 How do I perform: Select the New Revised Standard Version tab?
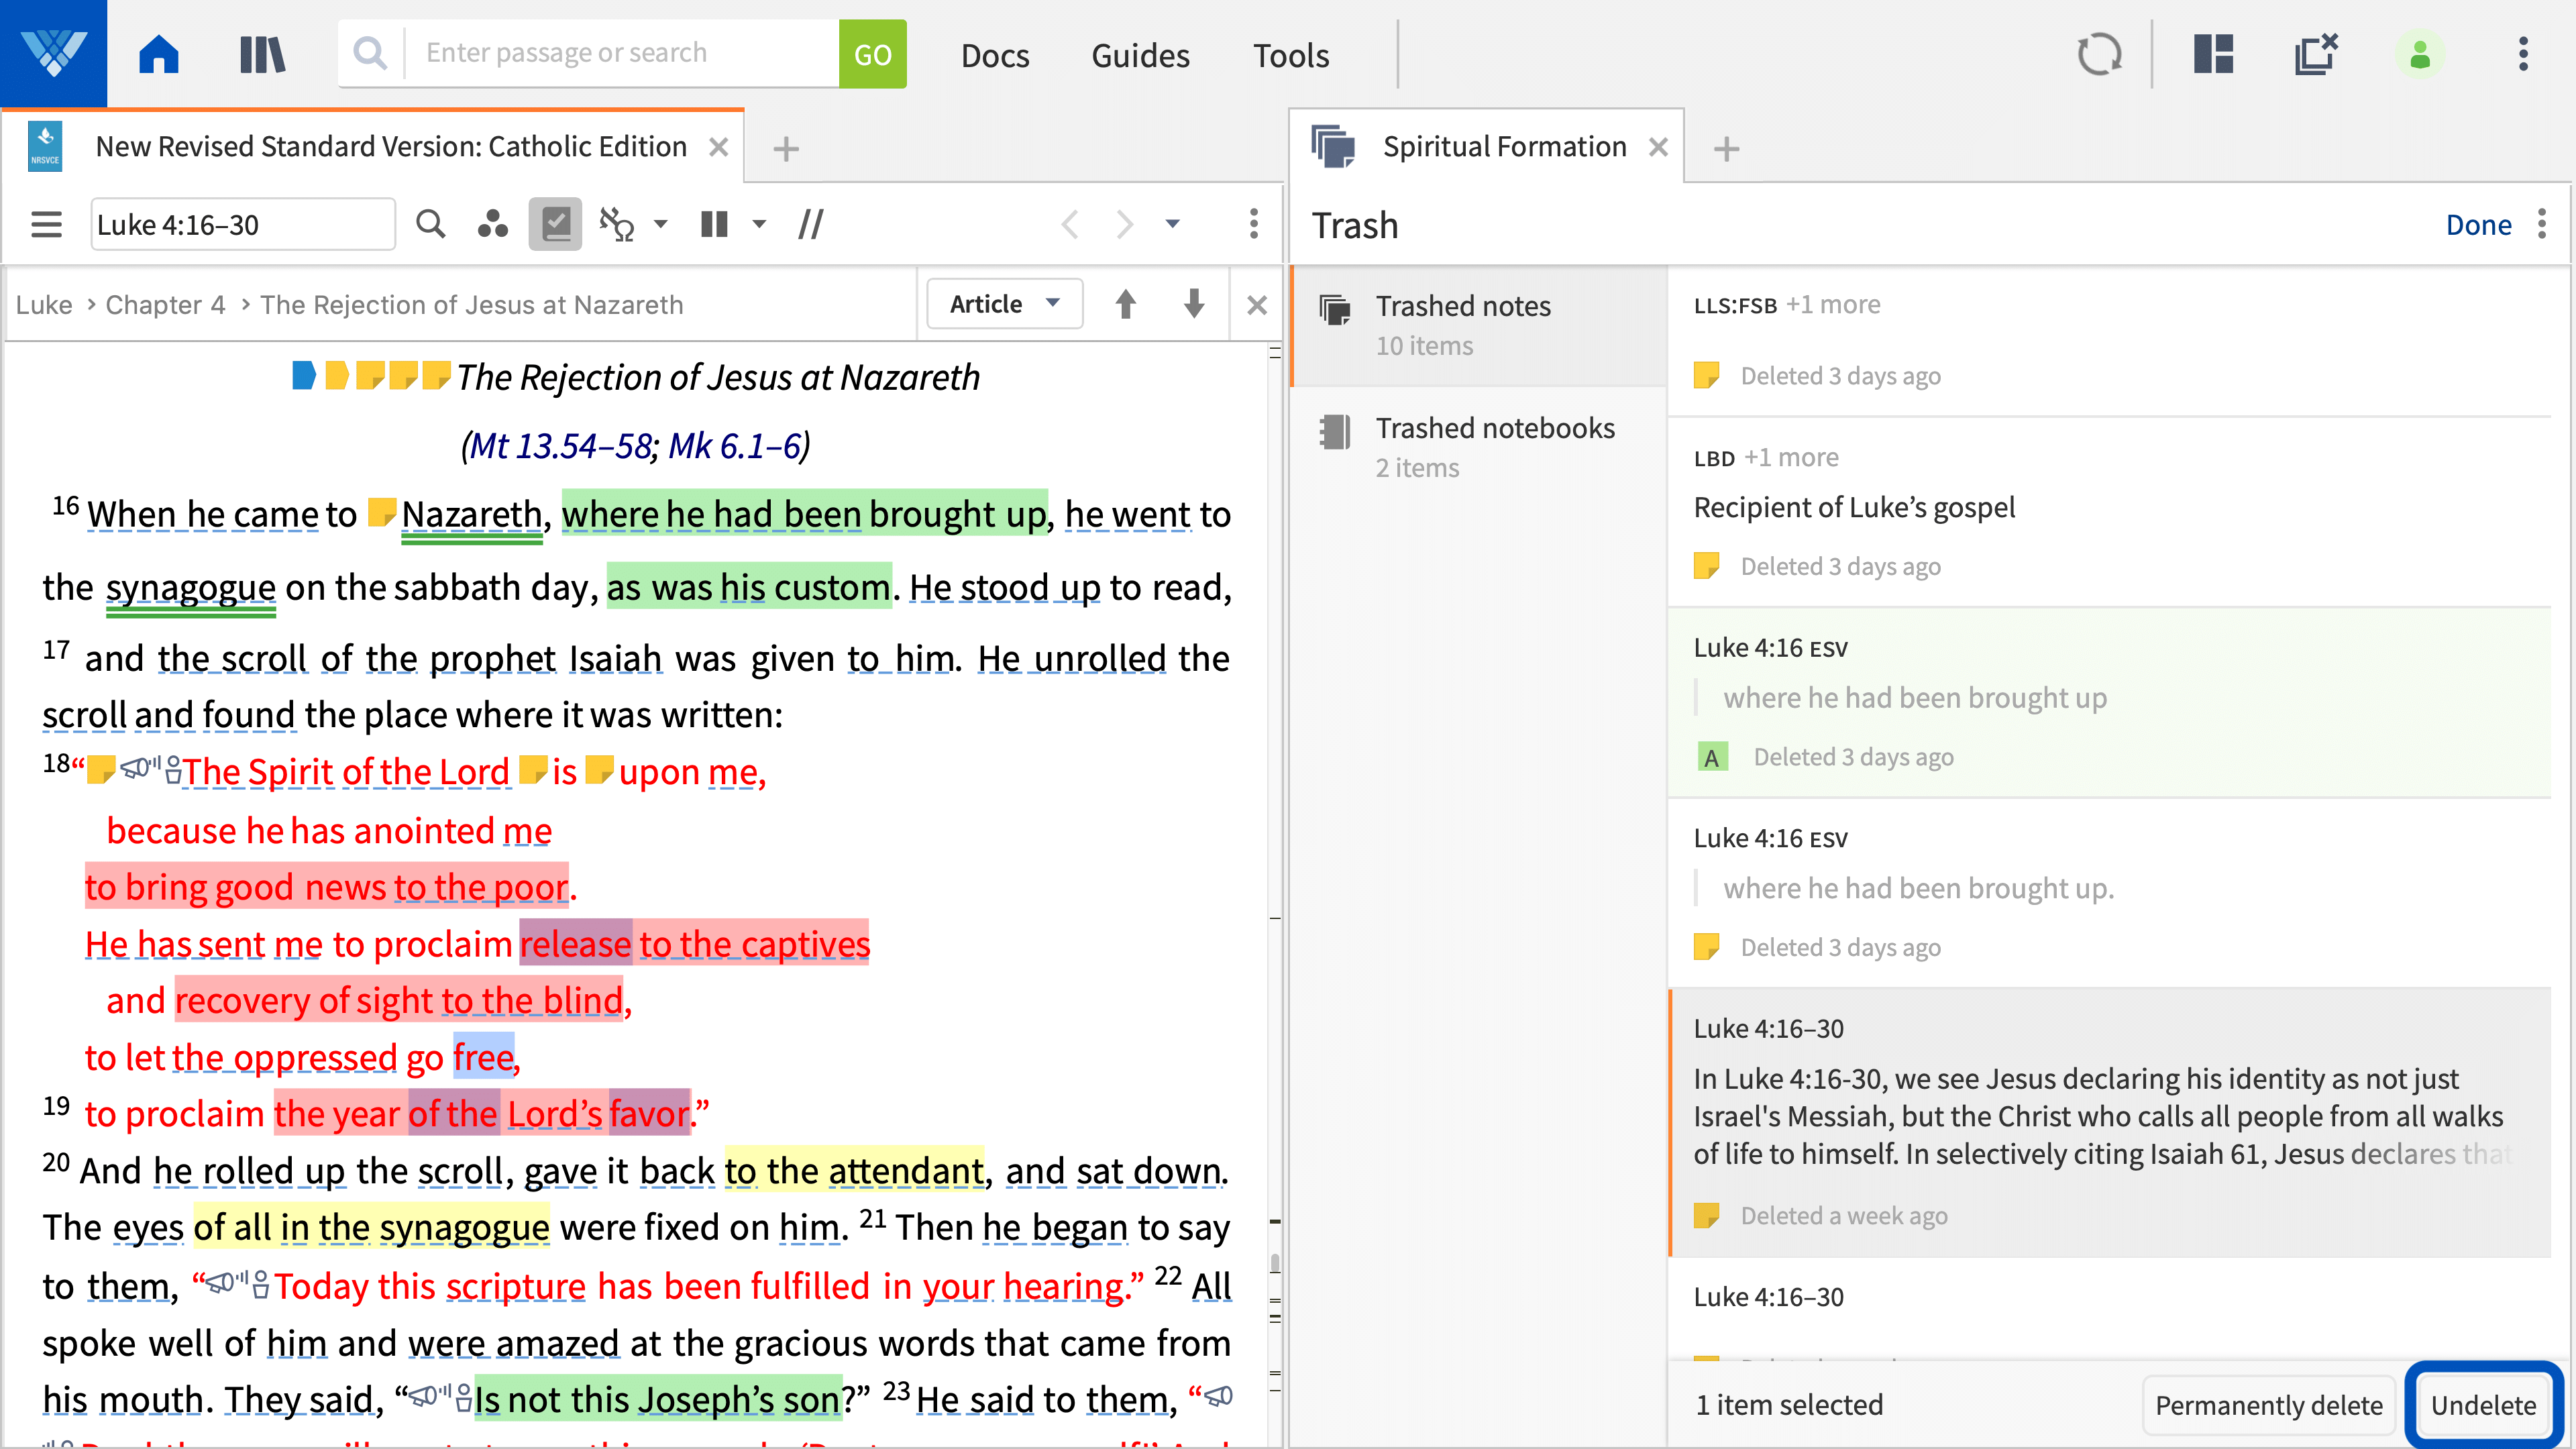click(x=391, y=147)
